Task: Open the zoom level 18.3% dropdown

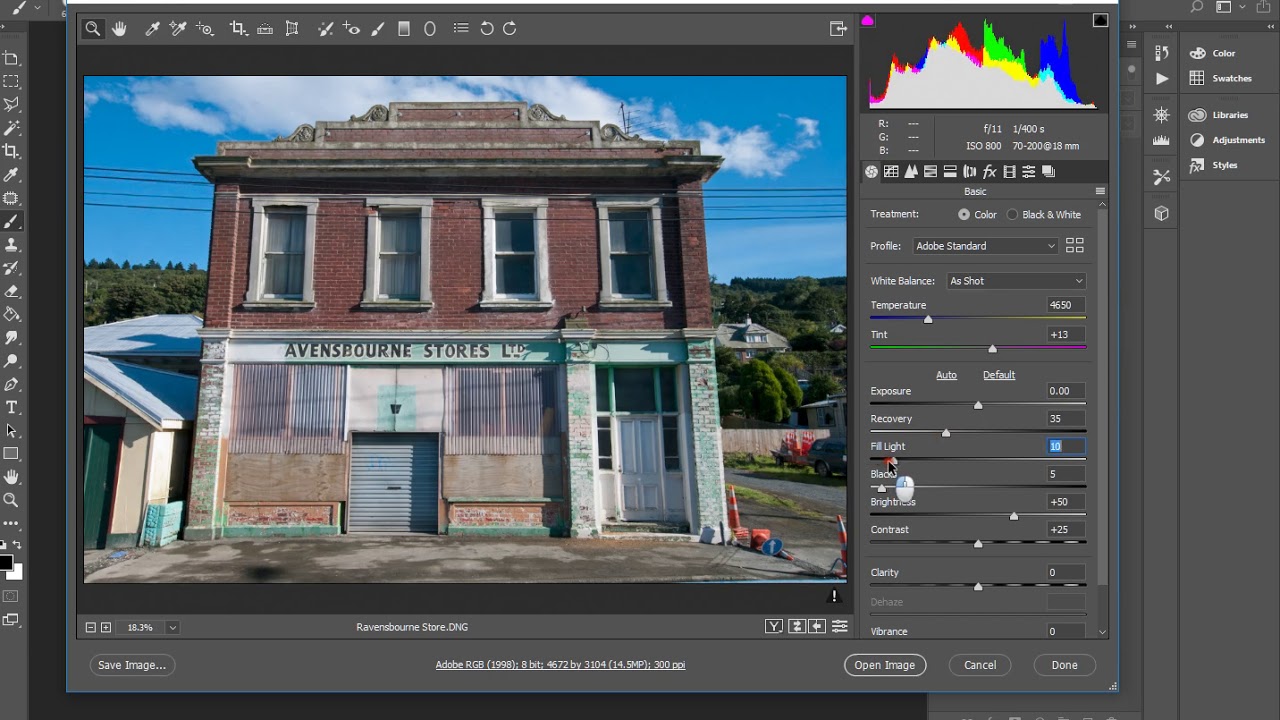Action: pyautogui.click(x=172, y=627)
